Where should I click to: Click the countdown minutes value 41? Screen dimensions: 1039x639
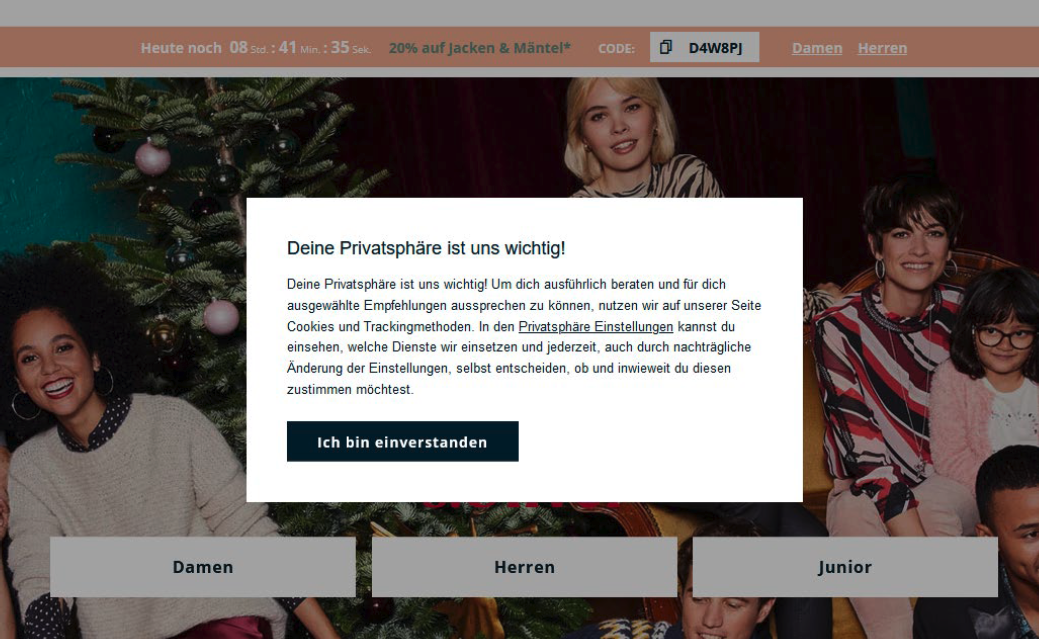(x=288, y=47)
